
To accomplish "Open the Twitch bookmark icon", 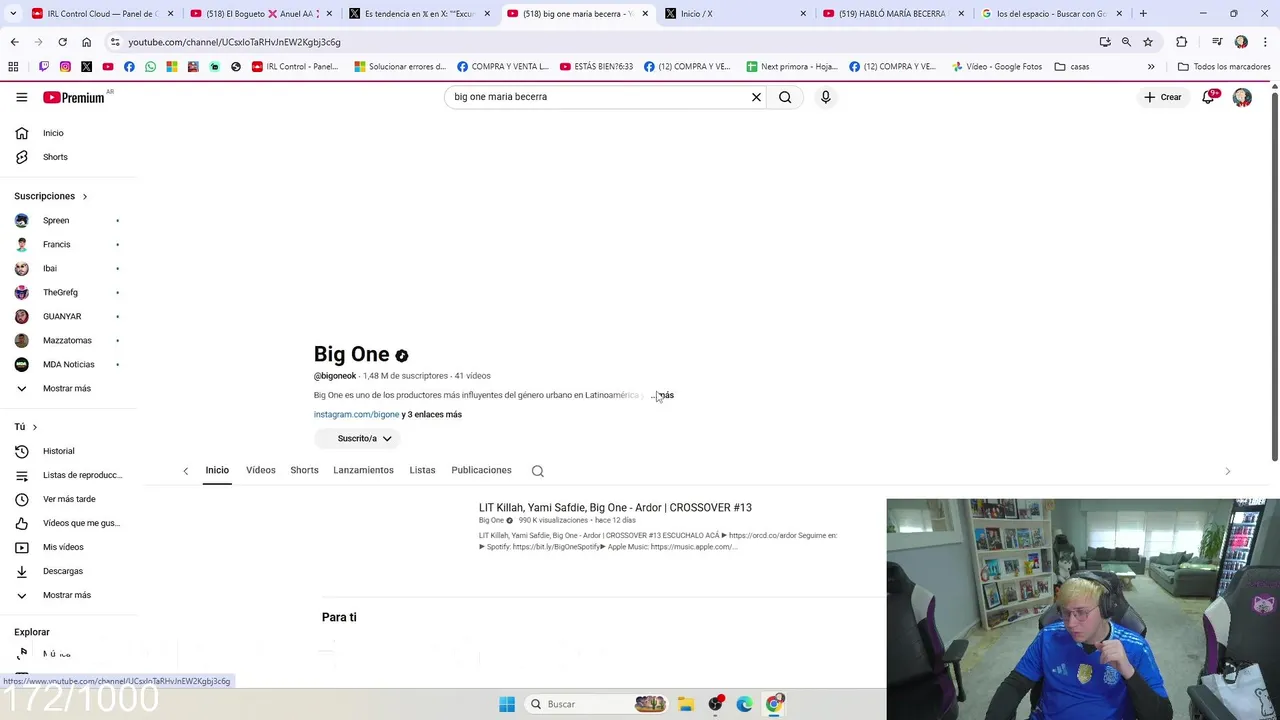I will pos(43,67).
